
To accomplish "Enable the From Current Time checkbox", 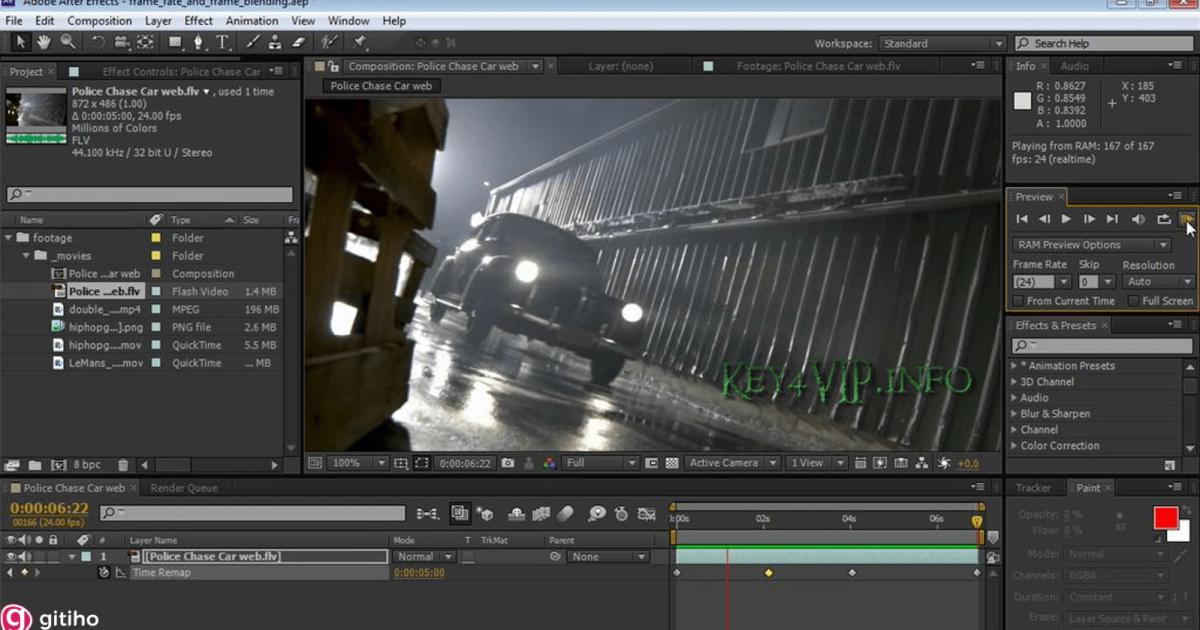I will tap(1019, 301).
